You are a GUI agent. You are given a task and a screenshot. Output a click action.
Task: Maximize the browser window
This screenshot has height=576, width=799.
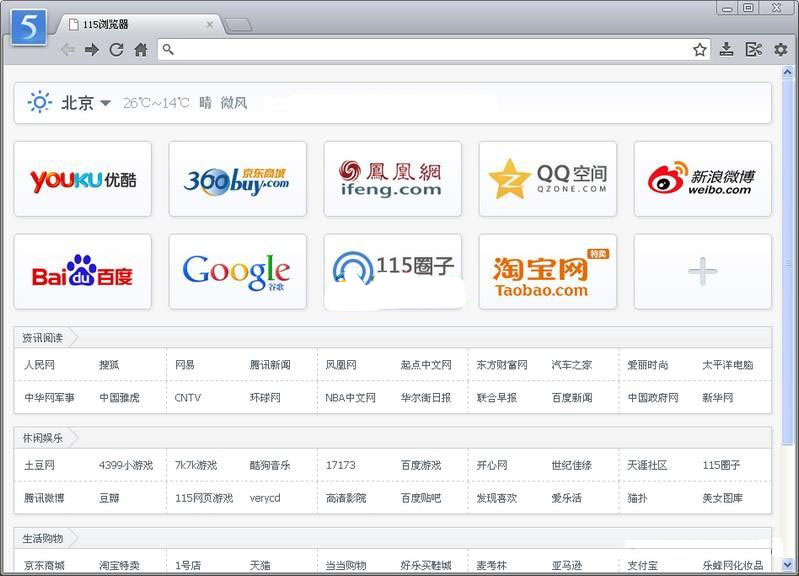point(749,8)
